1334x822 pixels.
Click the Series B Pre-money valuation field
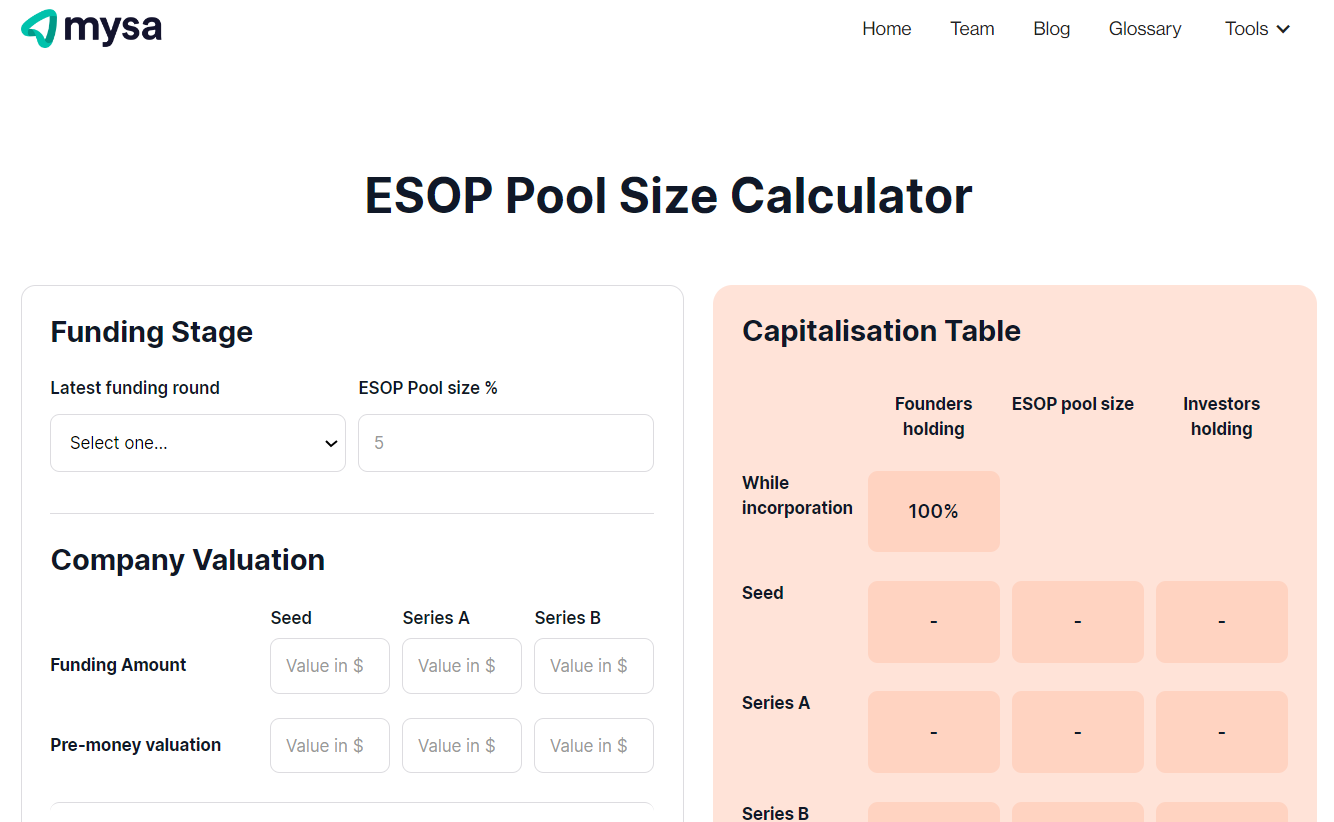pyautogui.click(x=593, y=745)
